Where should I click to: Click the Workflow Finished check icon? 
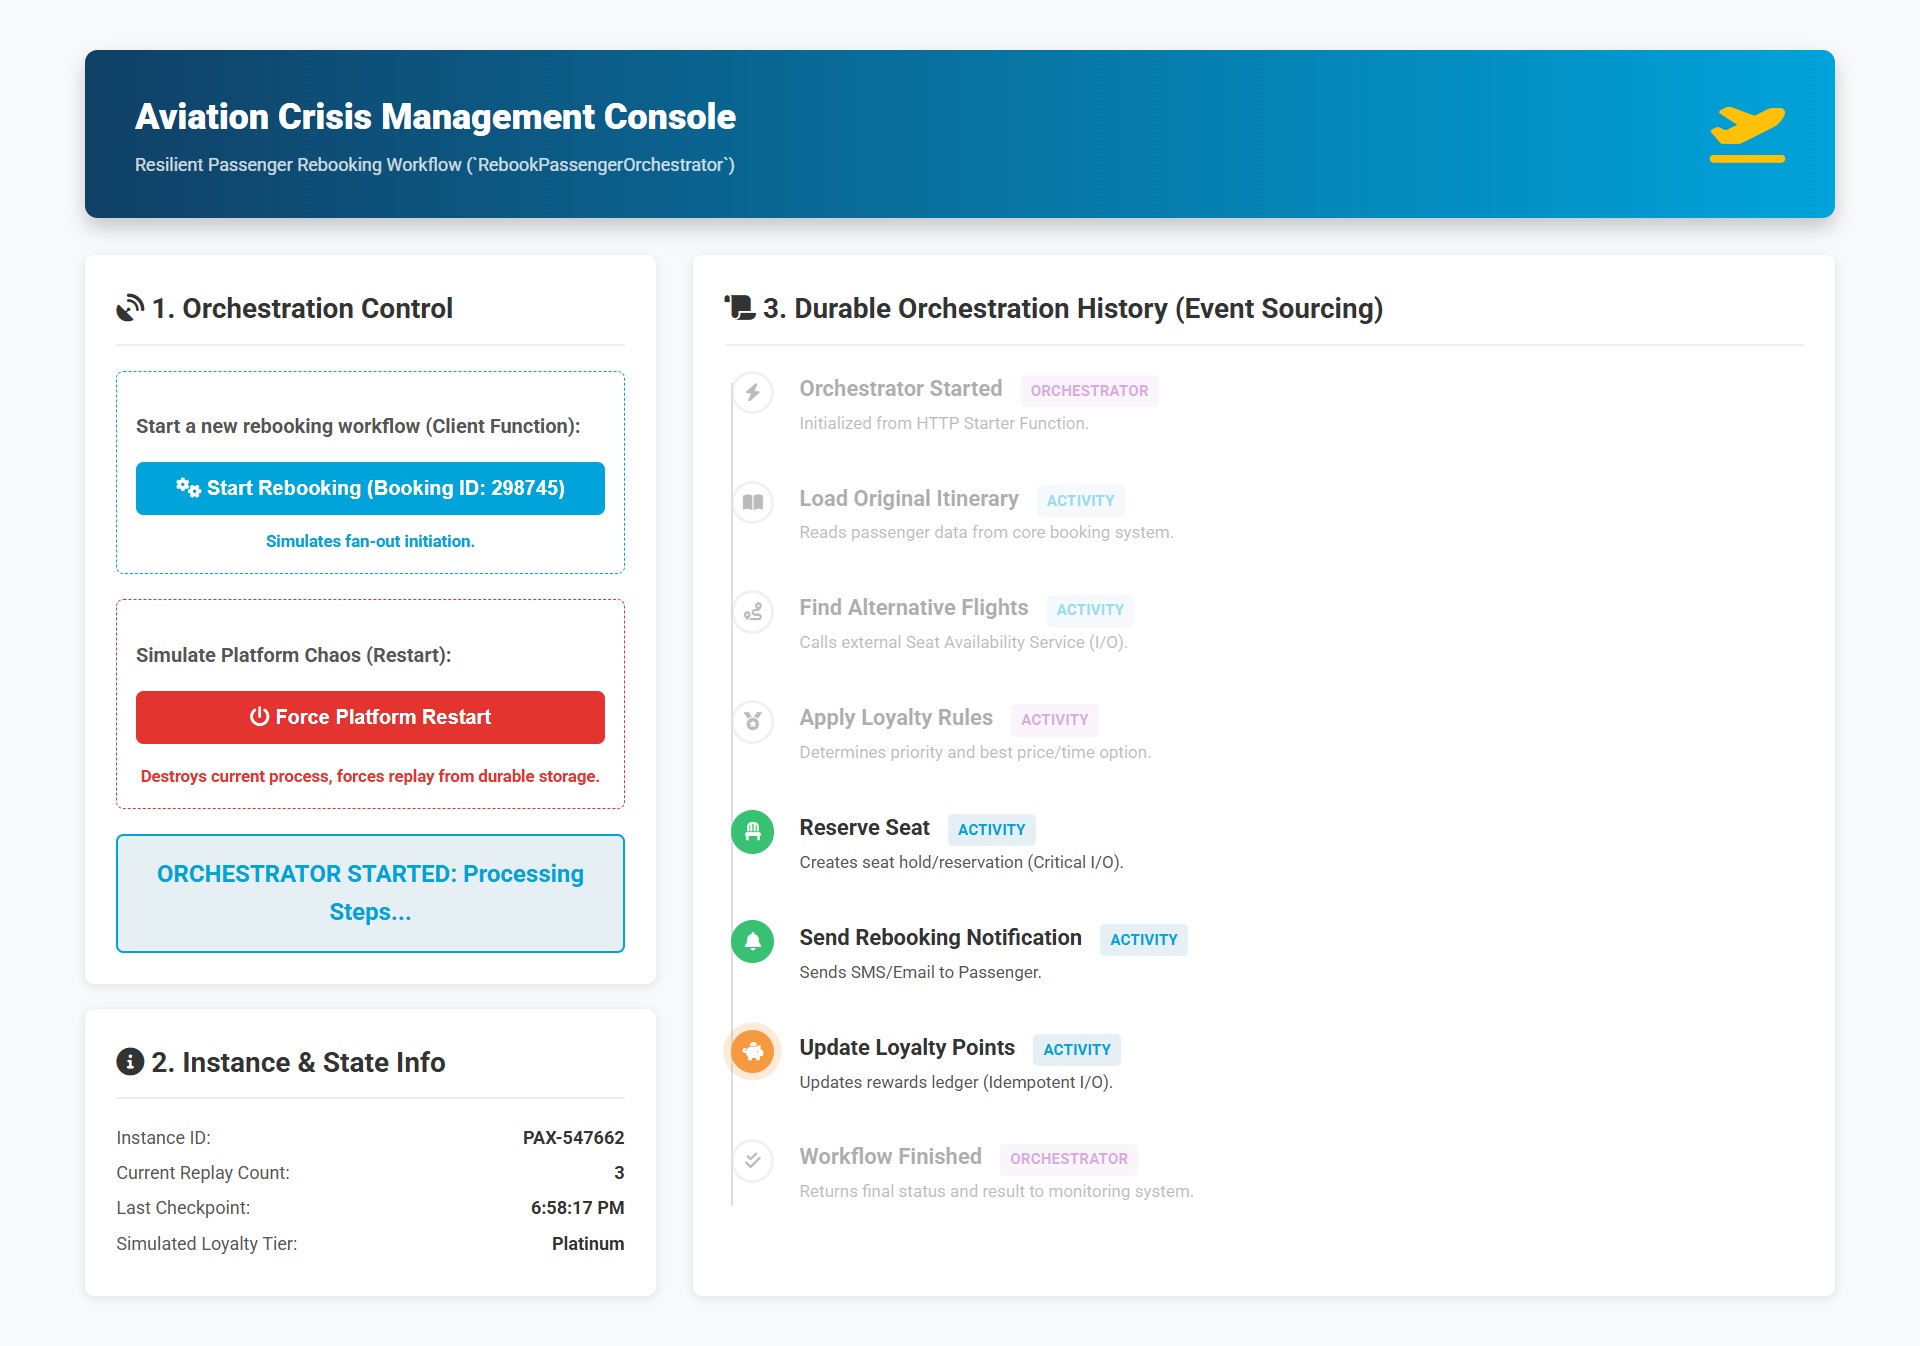(753, 1160)
